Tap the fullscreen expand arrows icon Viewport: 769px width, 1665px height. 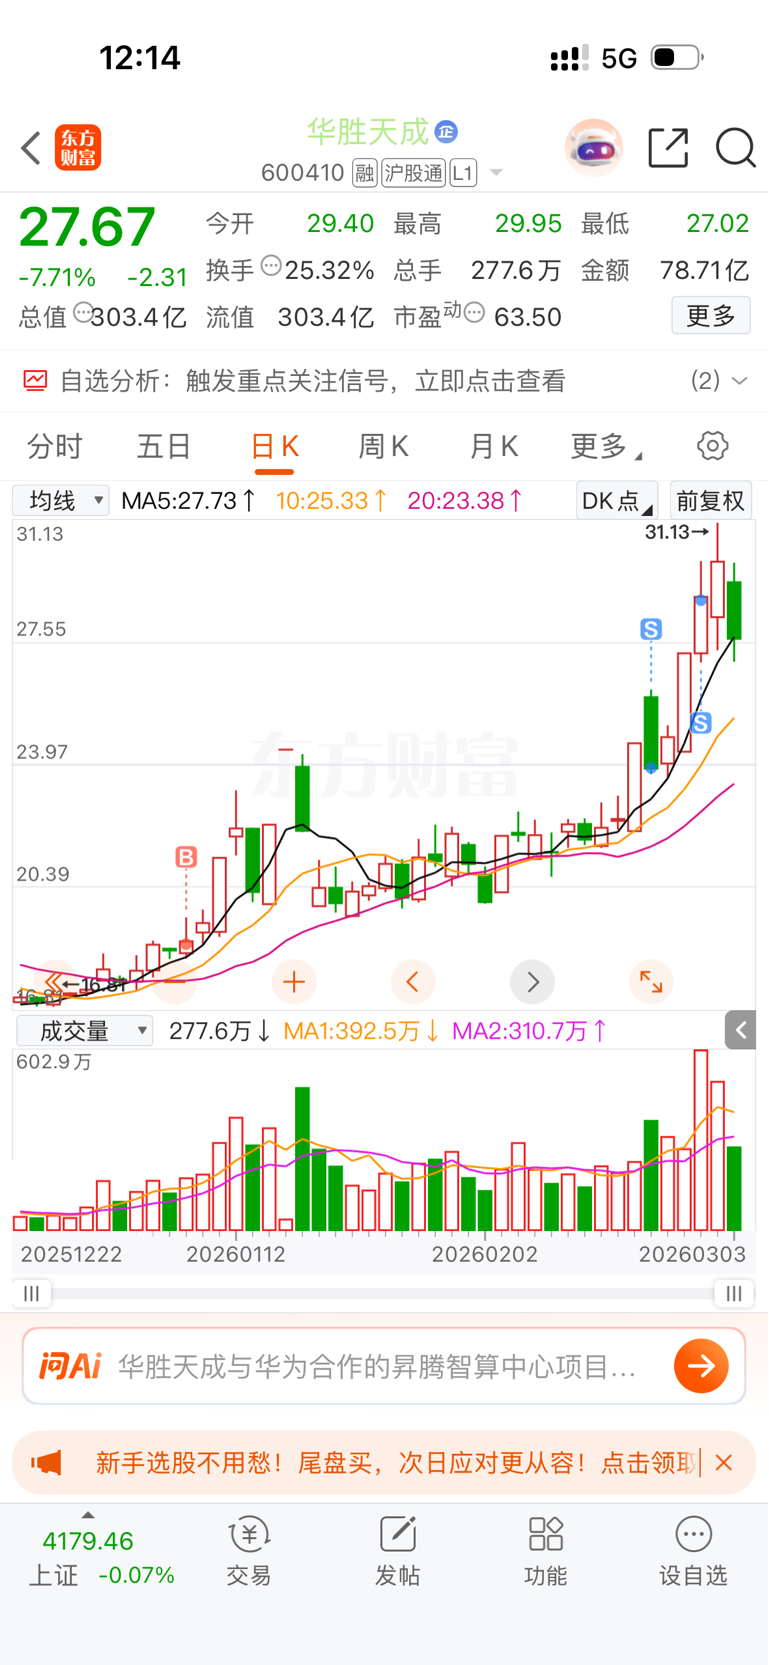point(651,982)
